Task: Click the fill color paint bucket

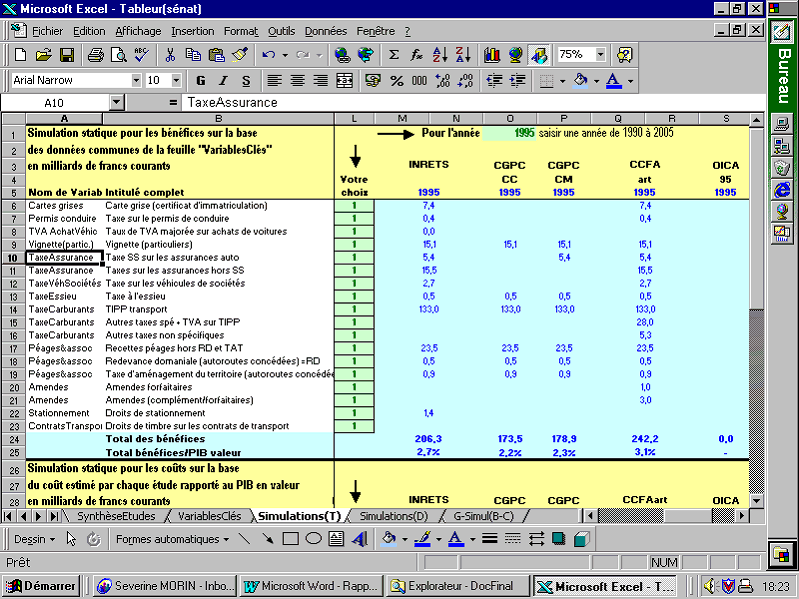Action: tap(580, 80)
